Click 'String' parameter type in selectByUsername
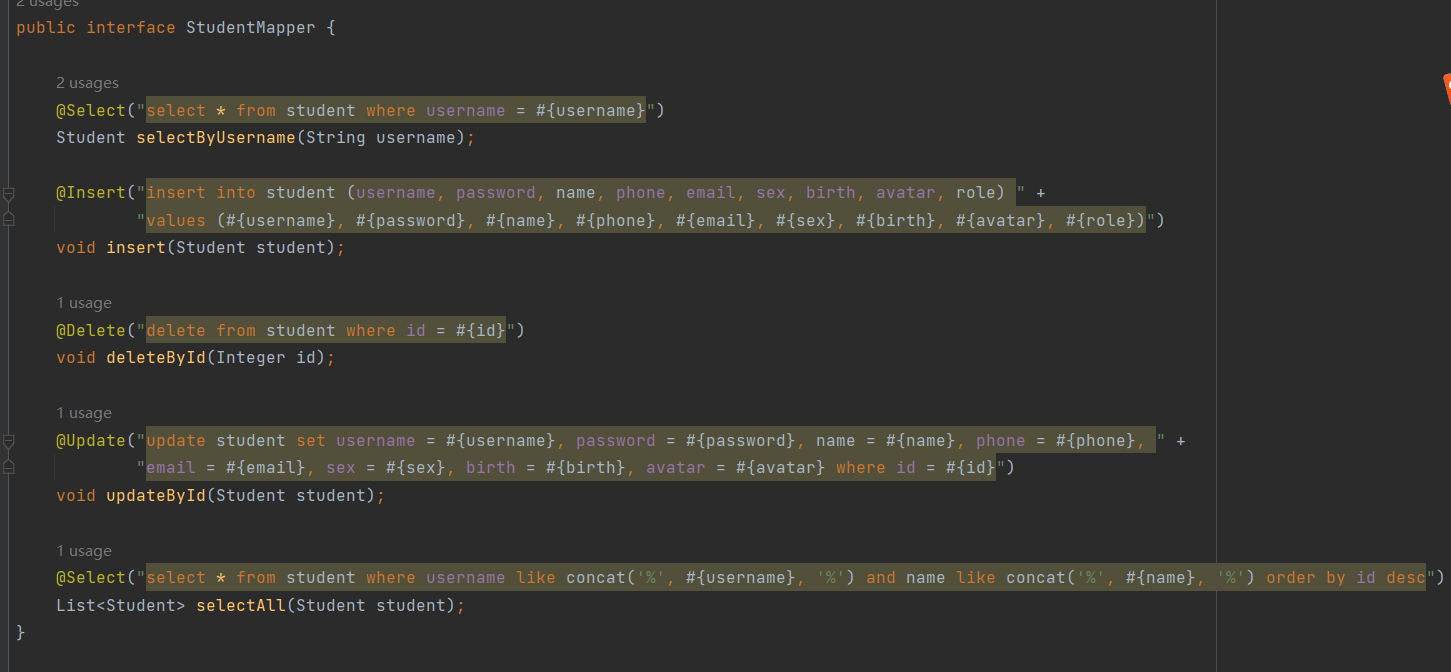Screen dimensions: 1451x672 click(x=336, y=138)
